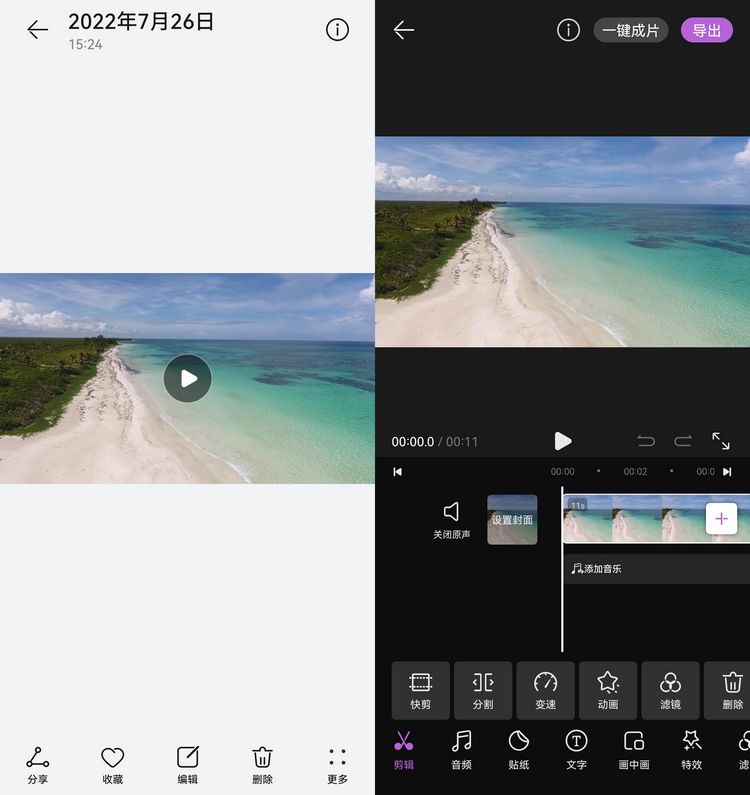
Task: Open the 动画 animation tool
Action: point(608,691)
